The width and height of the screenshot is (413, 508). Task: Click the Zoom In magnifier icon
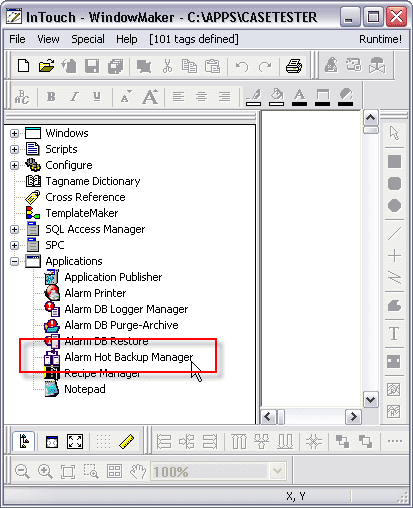tap(45, 471)
